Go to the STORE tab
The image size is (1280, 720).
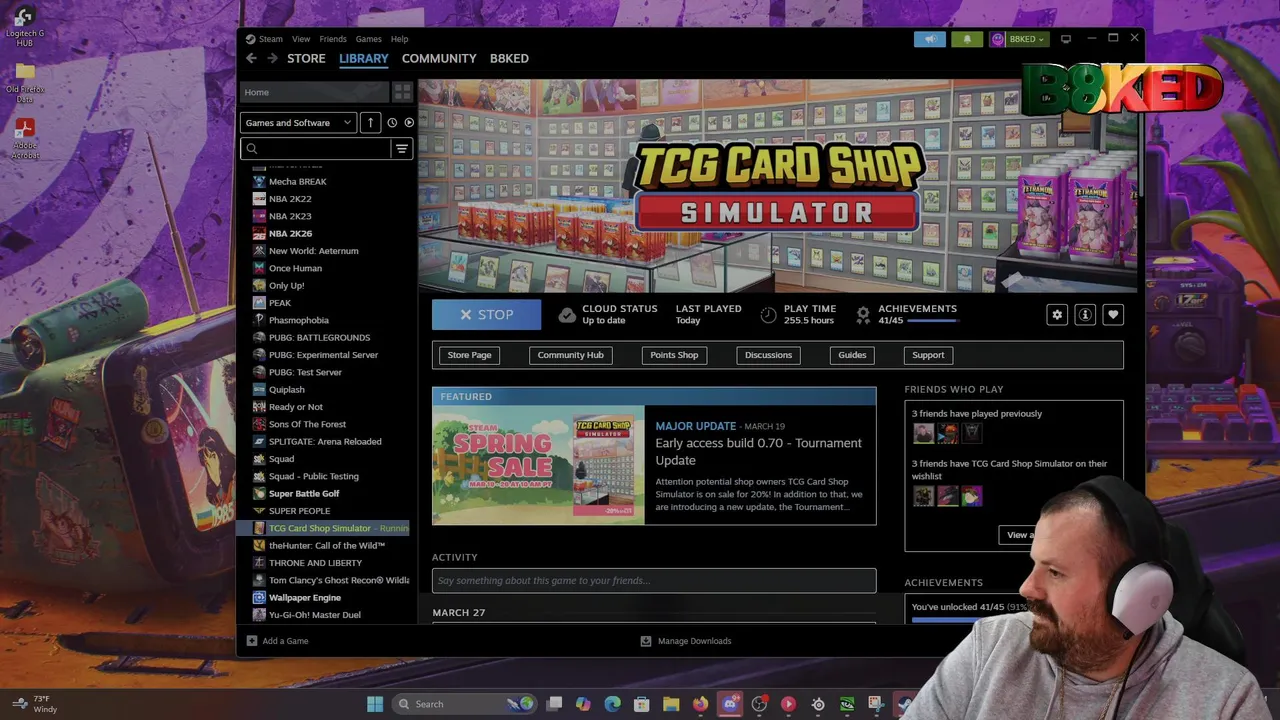(x=306, y=58)
